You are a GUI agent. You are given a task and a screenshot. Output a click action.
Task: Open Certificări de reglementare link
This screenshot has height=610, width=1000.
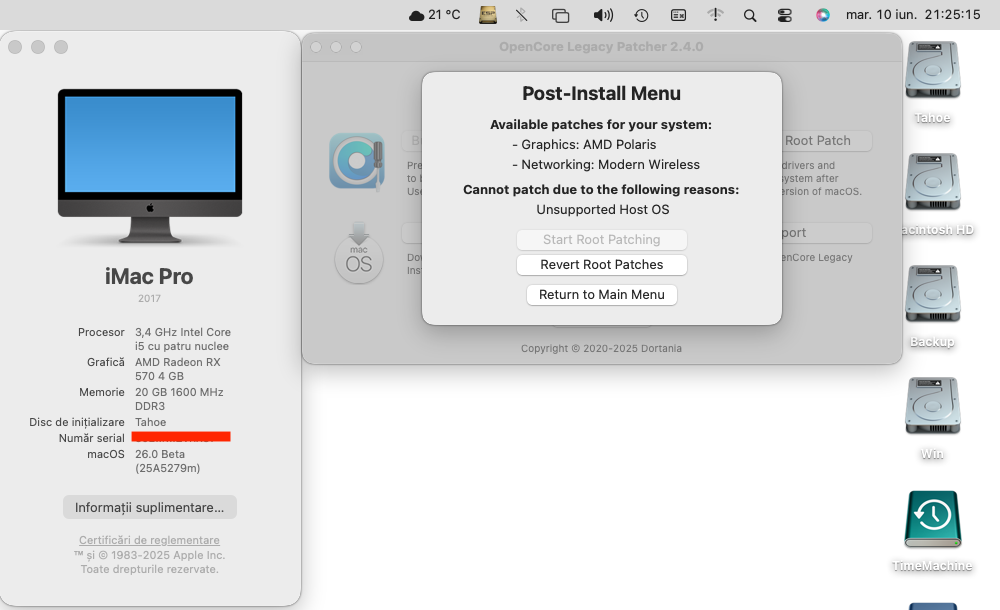point(149,540)
